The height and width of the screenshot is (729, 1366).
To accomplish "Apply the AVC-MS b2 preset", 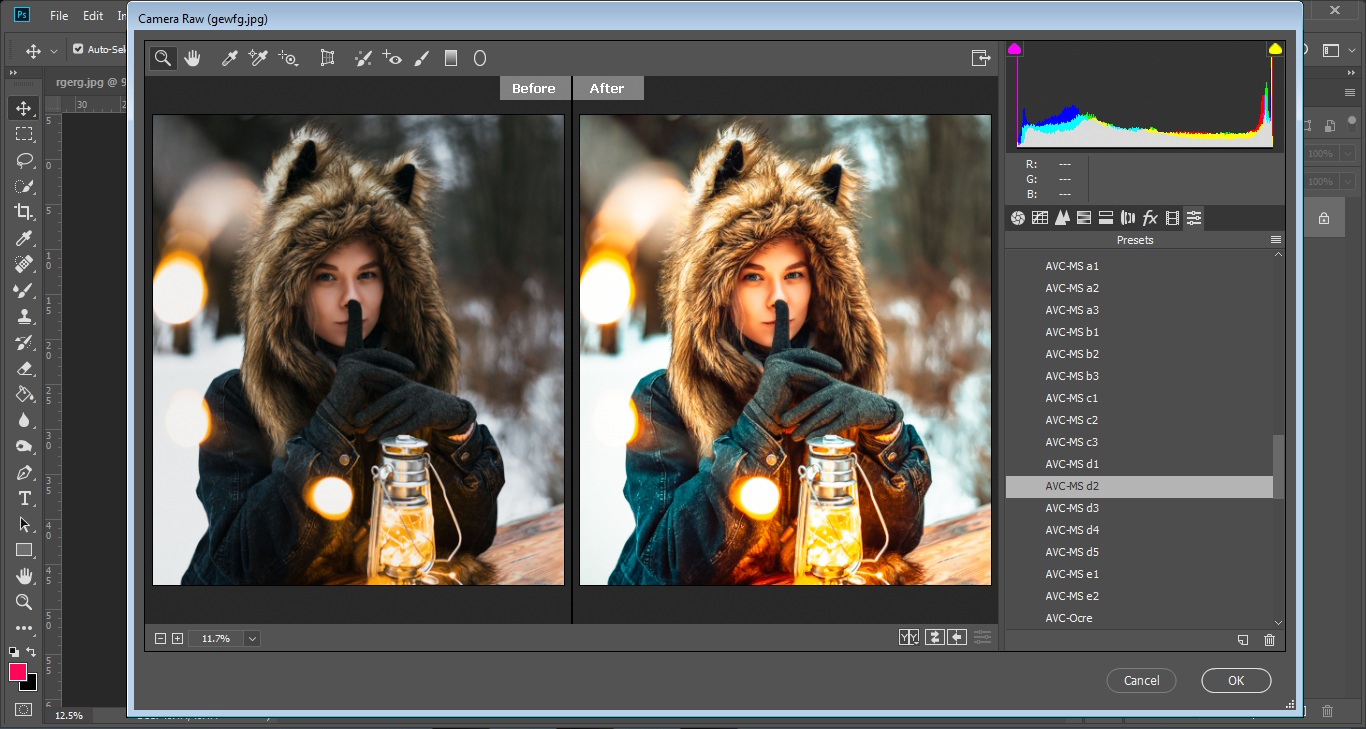I will click(1139, 354).
